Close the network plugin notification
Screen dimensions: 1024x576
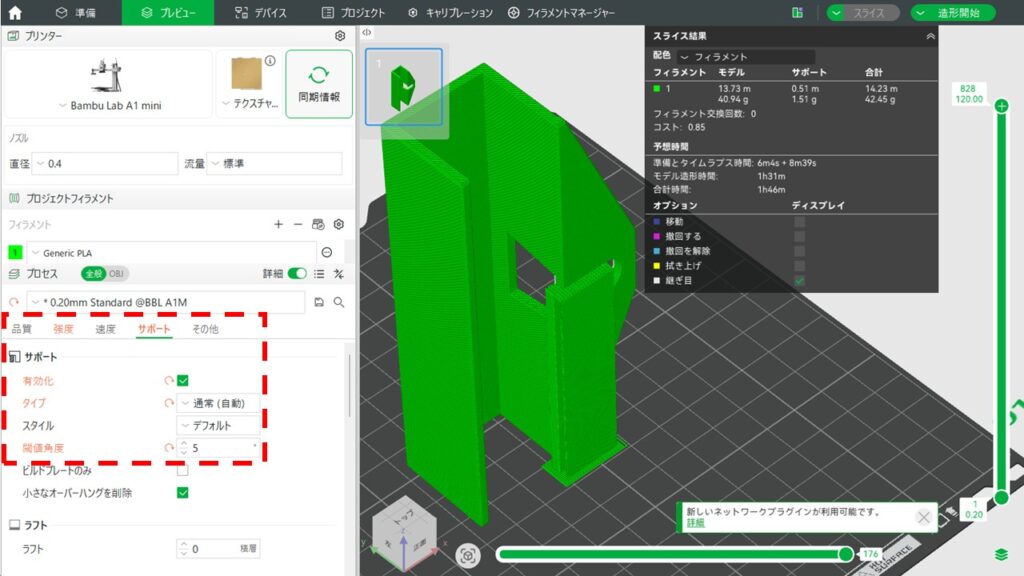tap(923, 518)
